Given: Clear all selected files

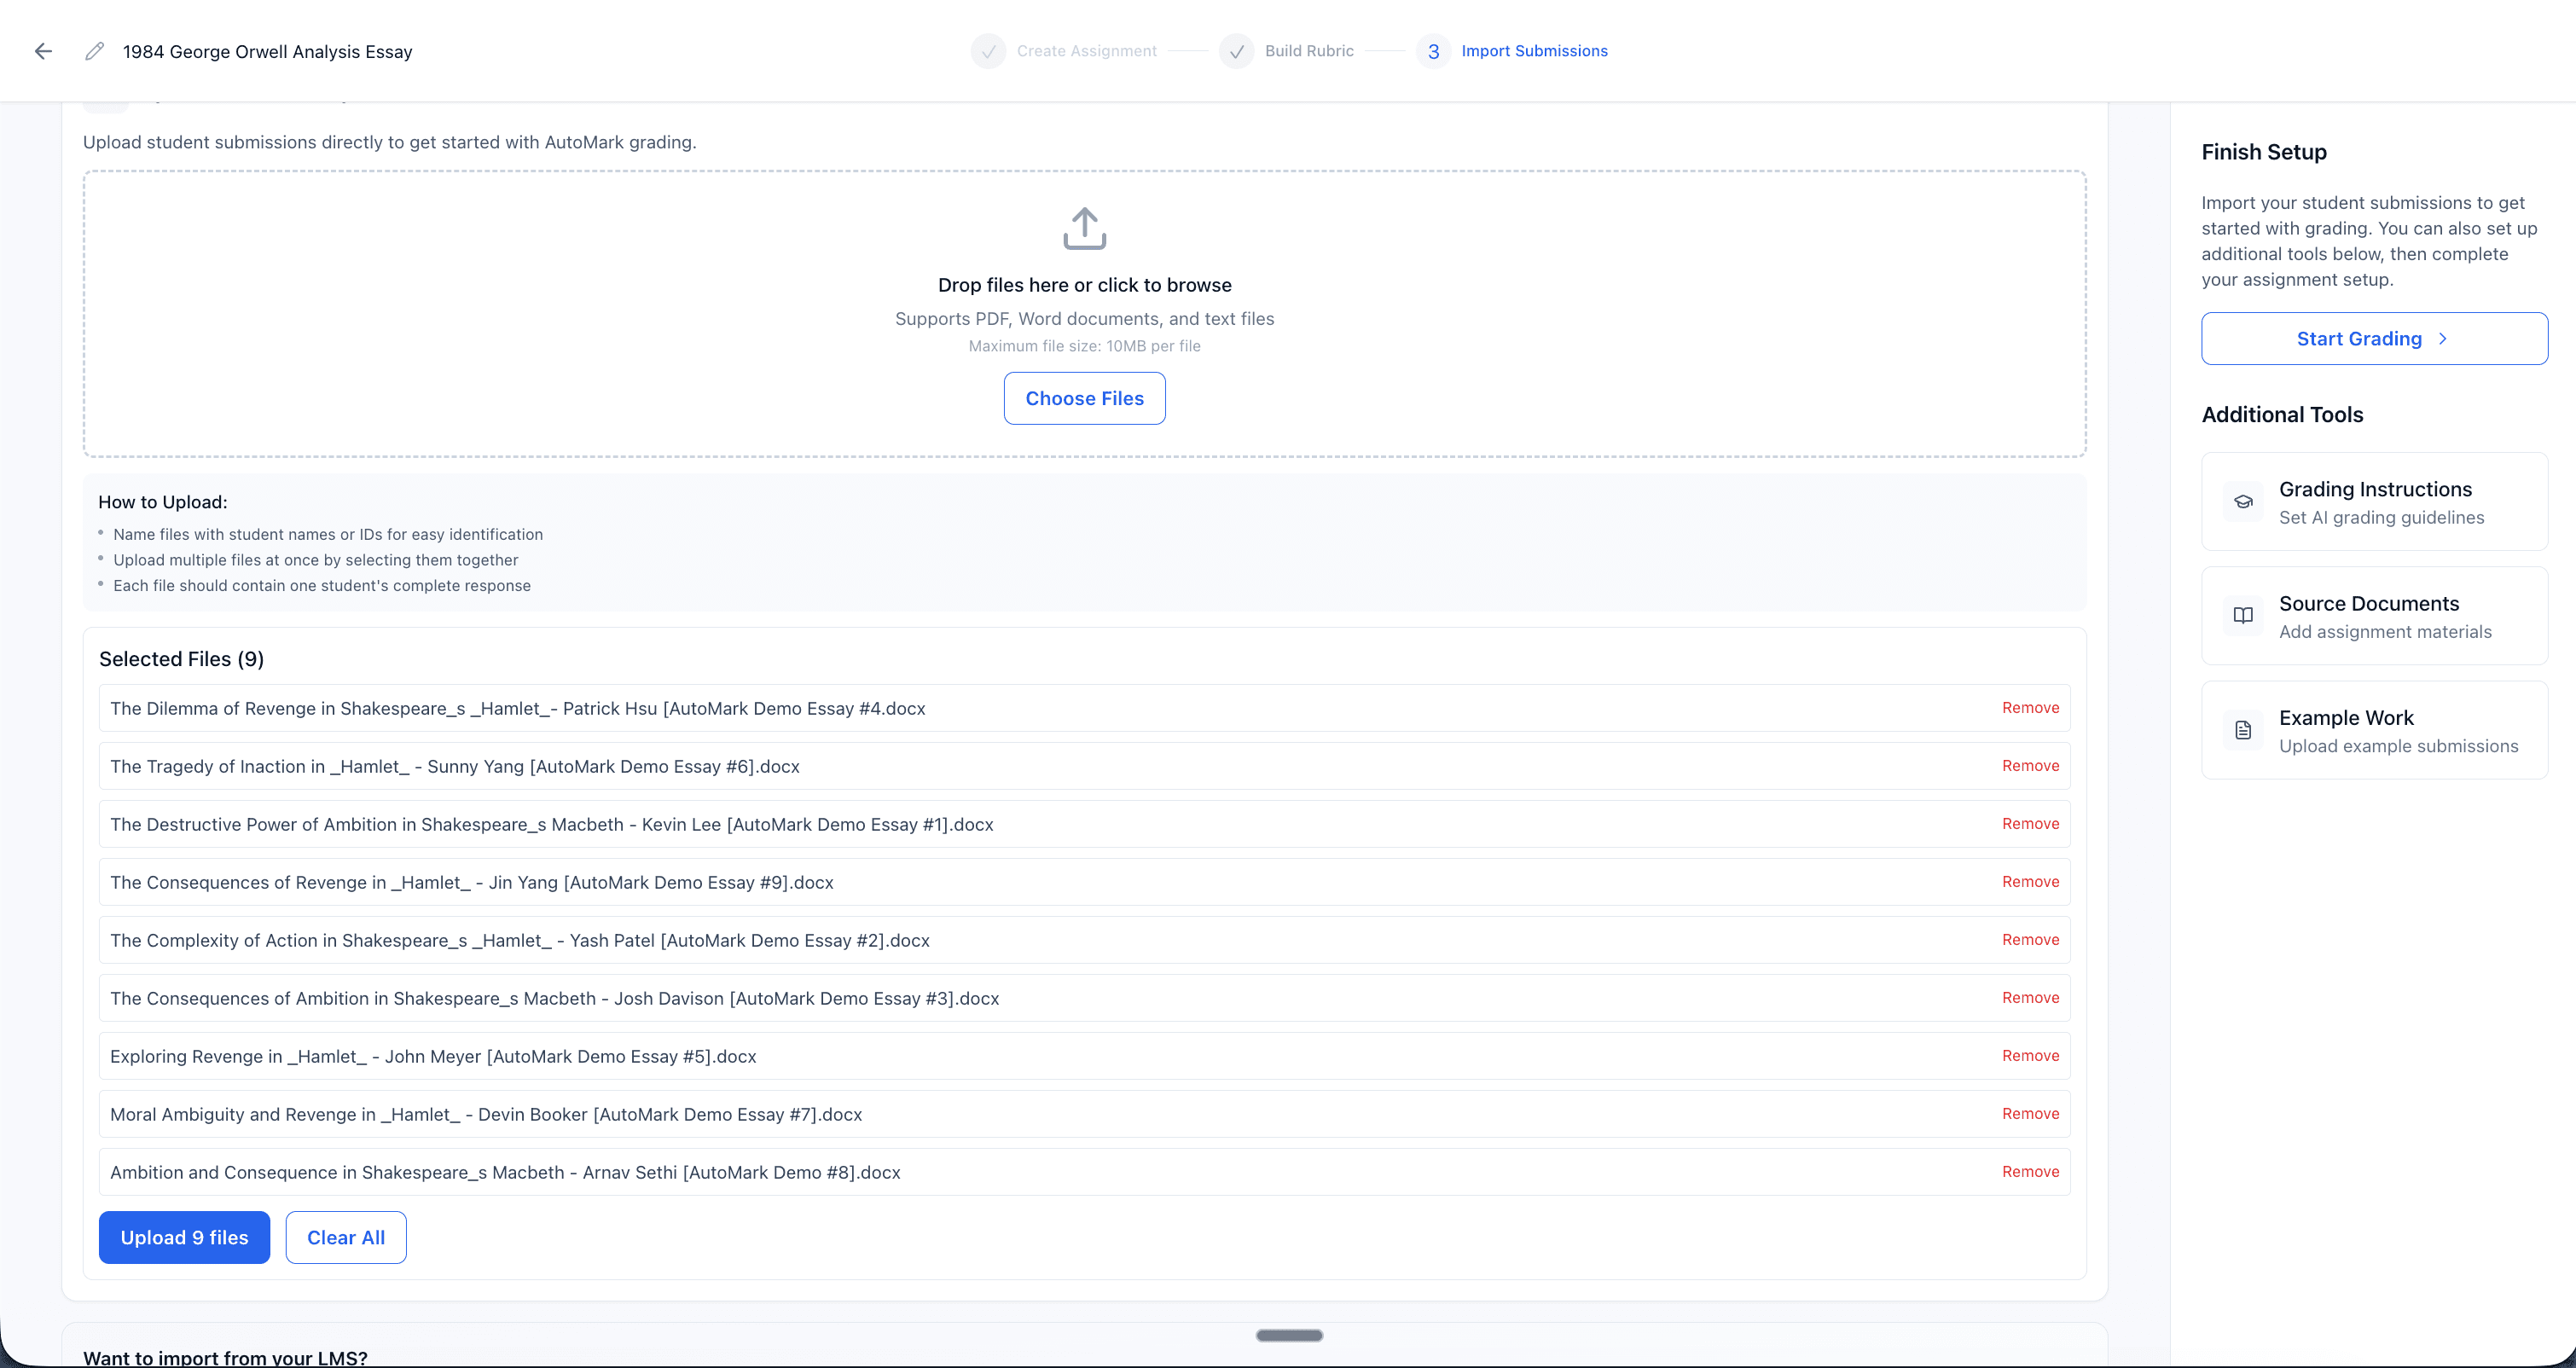Looking at the screenshot, I should pos(345,1237).
